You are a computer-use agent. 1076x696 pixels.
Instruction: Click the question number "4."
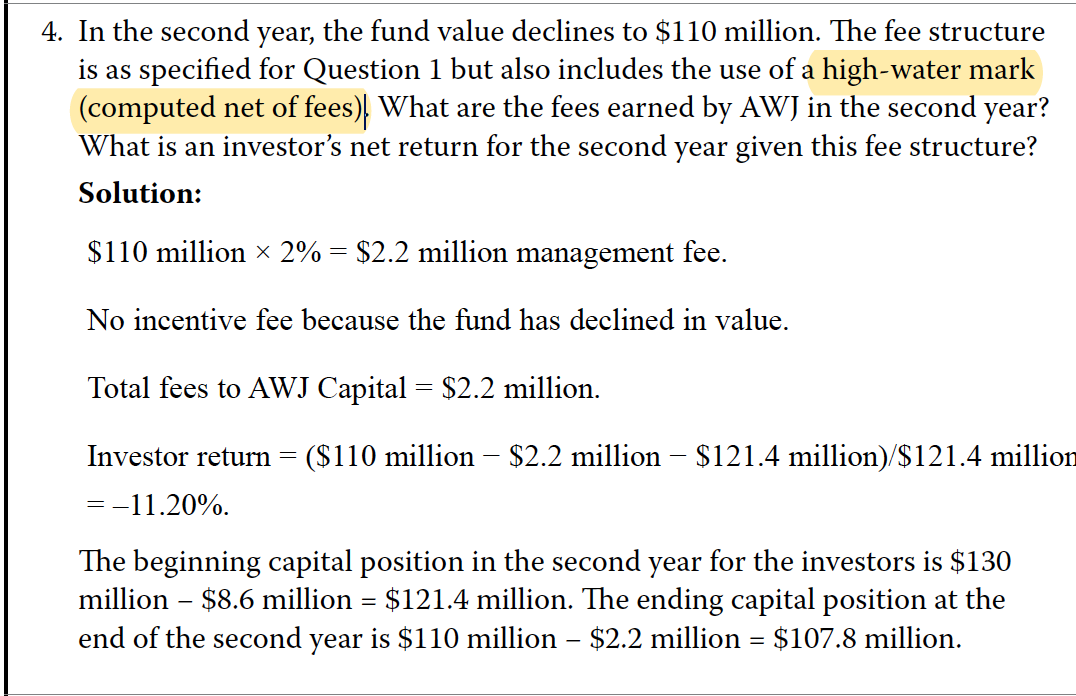click(53, 32)
